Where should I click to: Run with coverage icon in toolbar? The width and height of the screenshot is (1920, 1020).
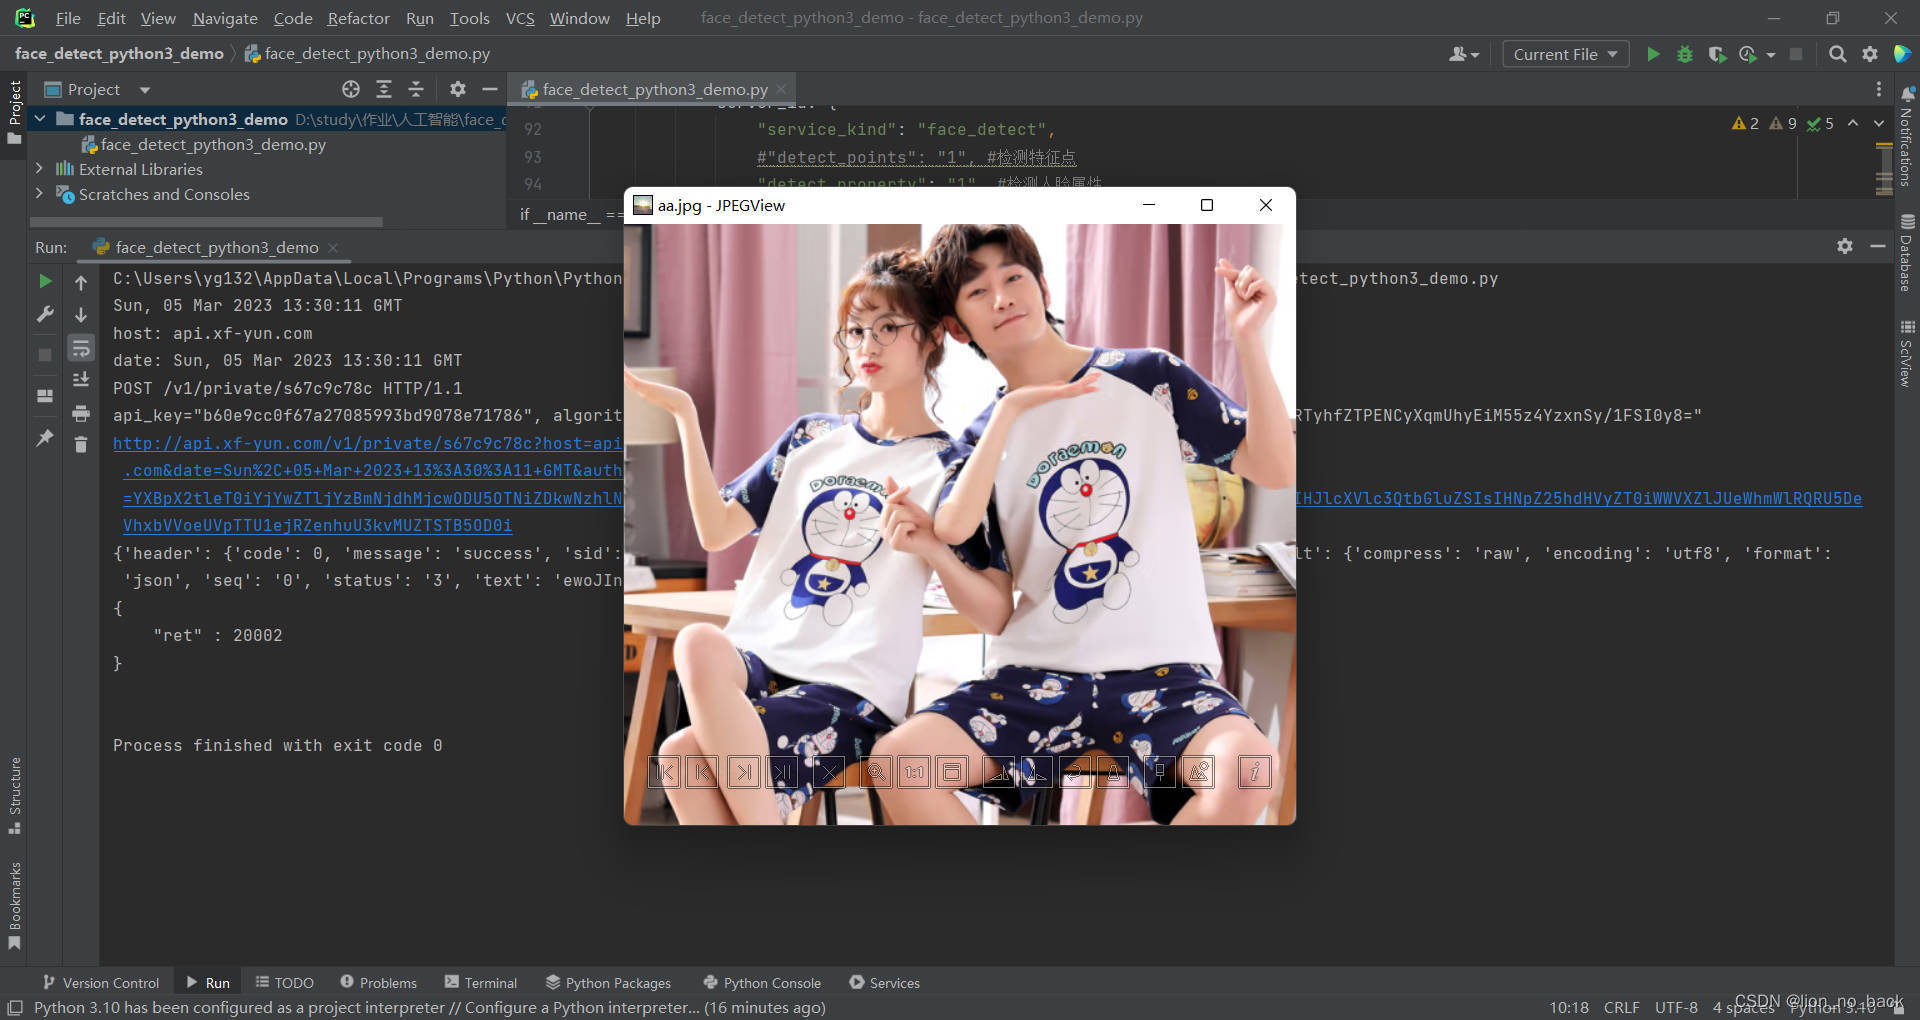(1717, 54)
